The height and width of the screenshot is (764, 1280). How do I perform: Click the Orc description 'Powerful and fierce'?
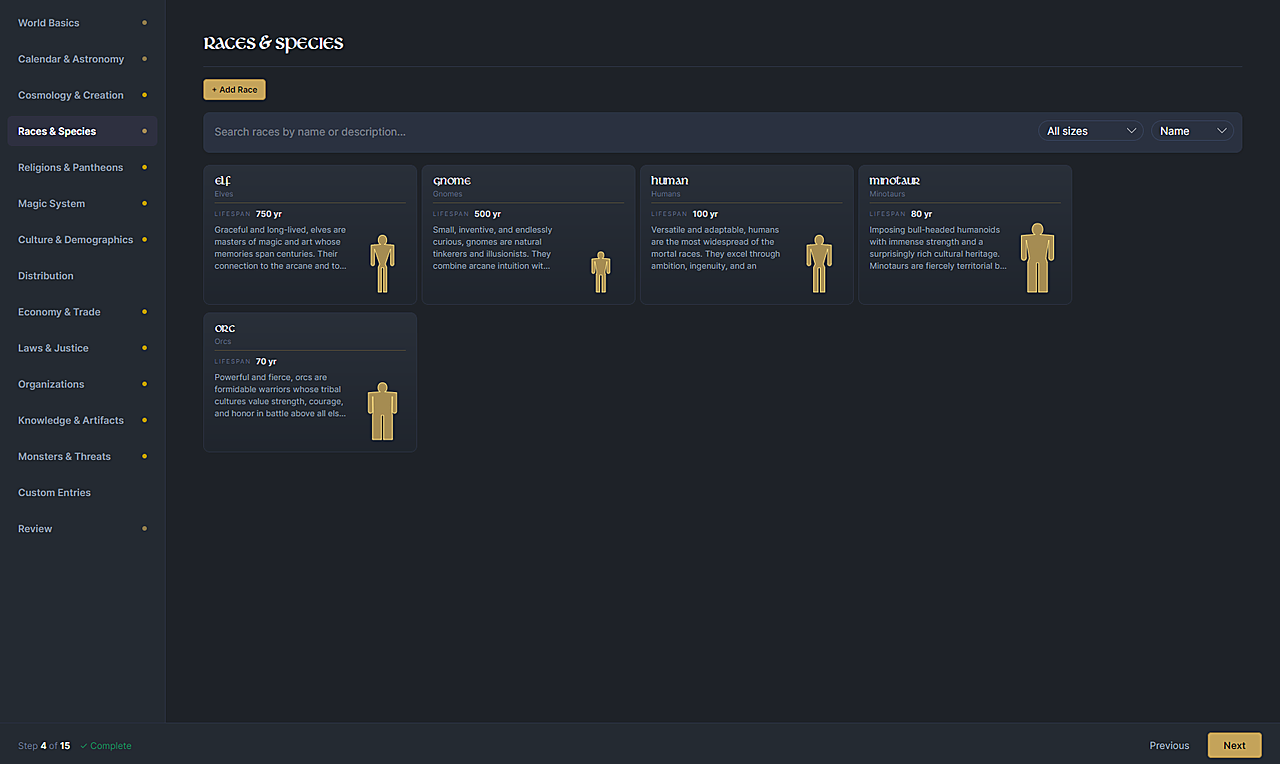tap(281, 395)
